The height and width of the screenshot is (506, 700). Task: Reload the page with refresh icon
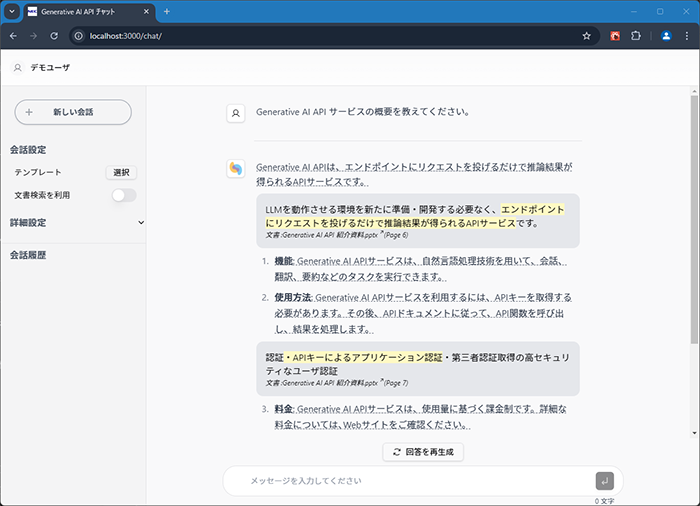[54, 36]
